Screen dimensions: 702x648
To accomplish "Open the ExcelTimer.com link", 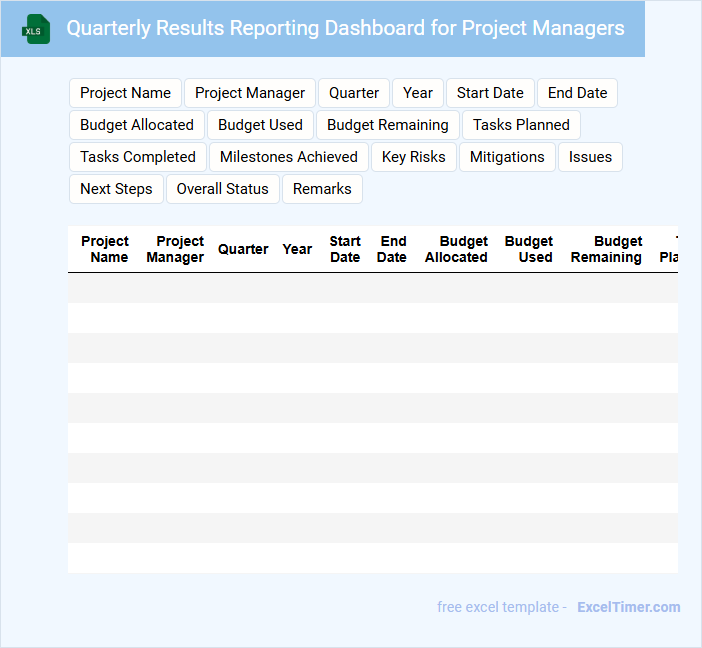I will (x=628, y=607).
